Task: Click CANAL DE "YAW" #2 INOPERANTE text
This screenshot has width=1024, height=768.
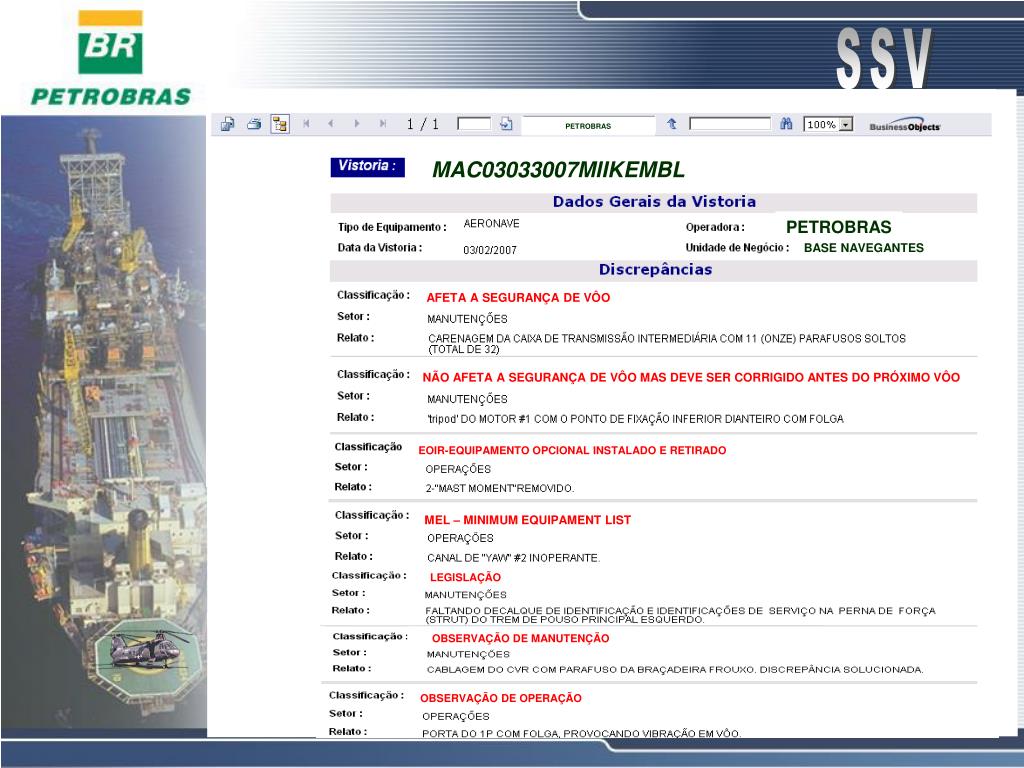Action: click(x=513, y=558)
